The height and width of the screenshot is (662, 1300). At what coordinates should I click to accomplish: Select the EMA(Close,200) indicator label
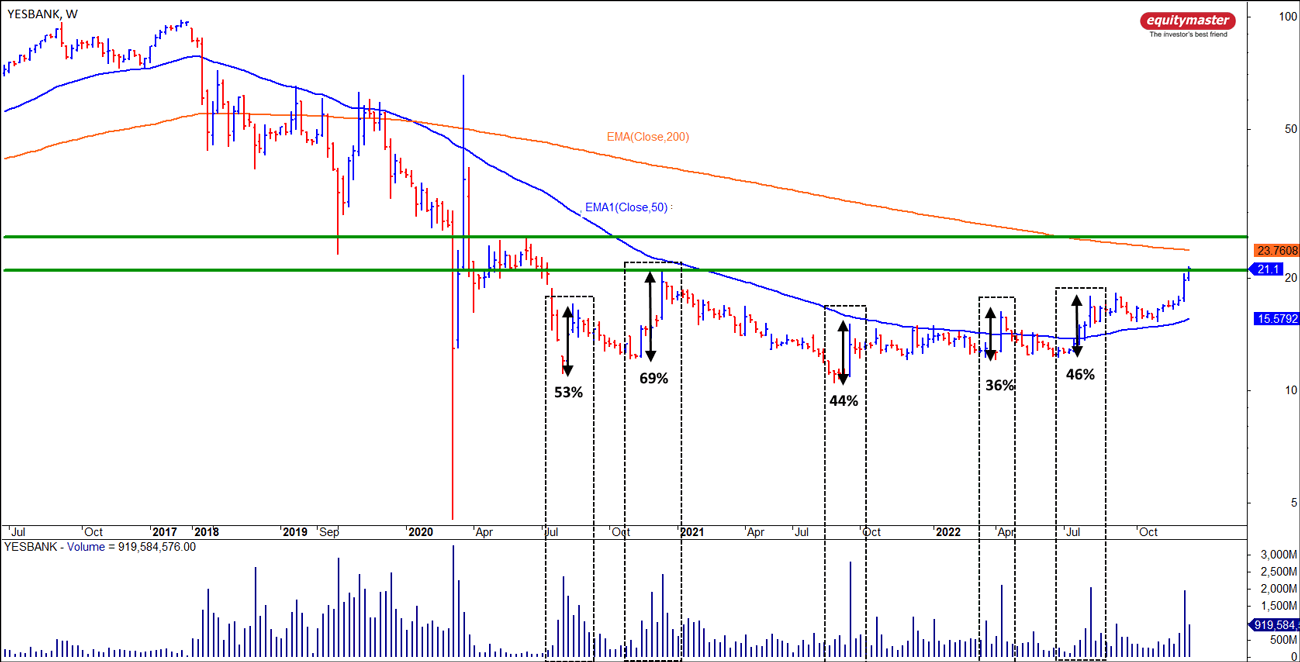coord(647,137)
